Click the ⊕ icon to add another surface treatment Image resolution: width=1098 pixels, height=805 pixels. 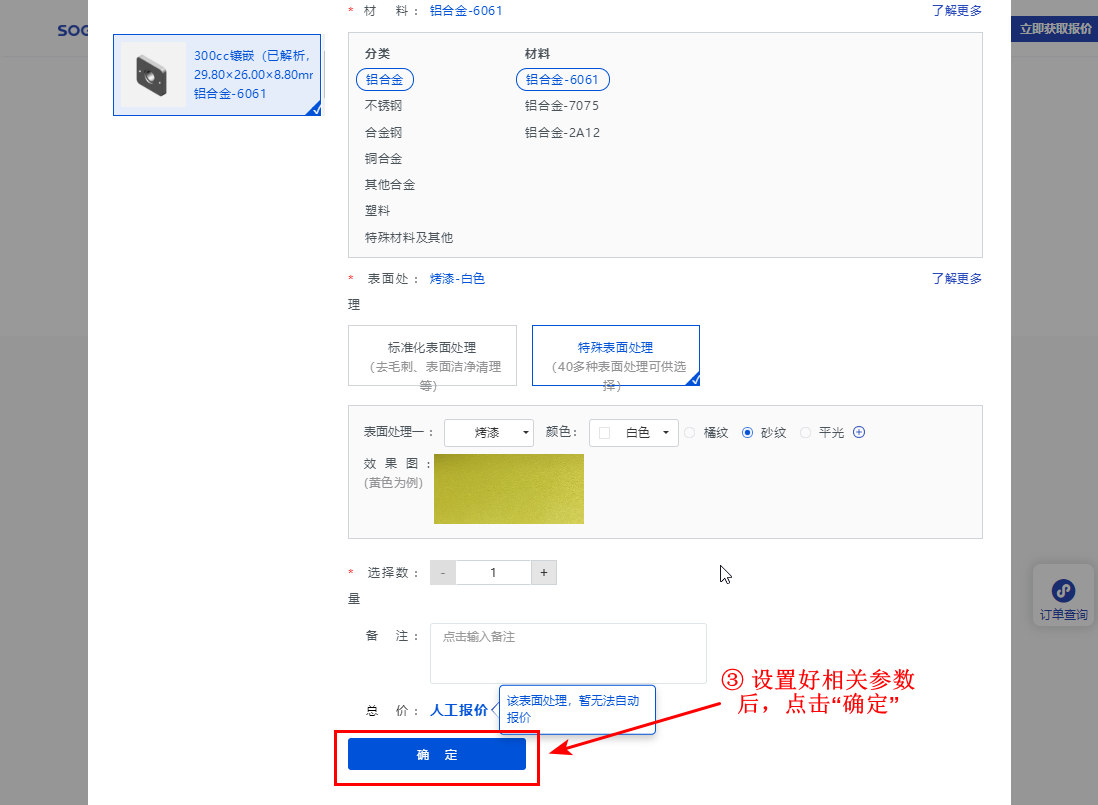click(x=858, y=432)
